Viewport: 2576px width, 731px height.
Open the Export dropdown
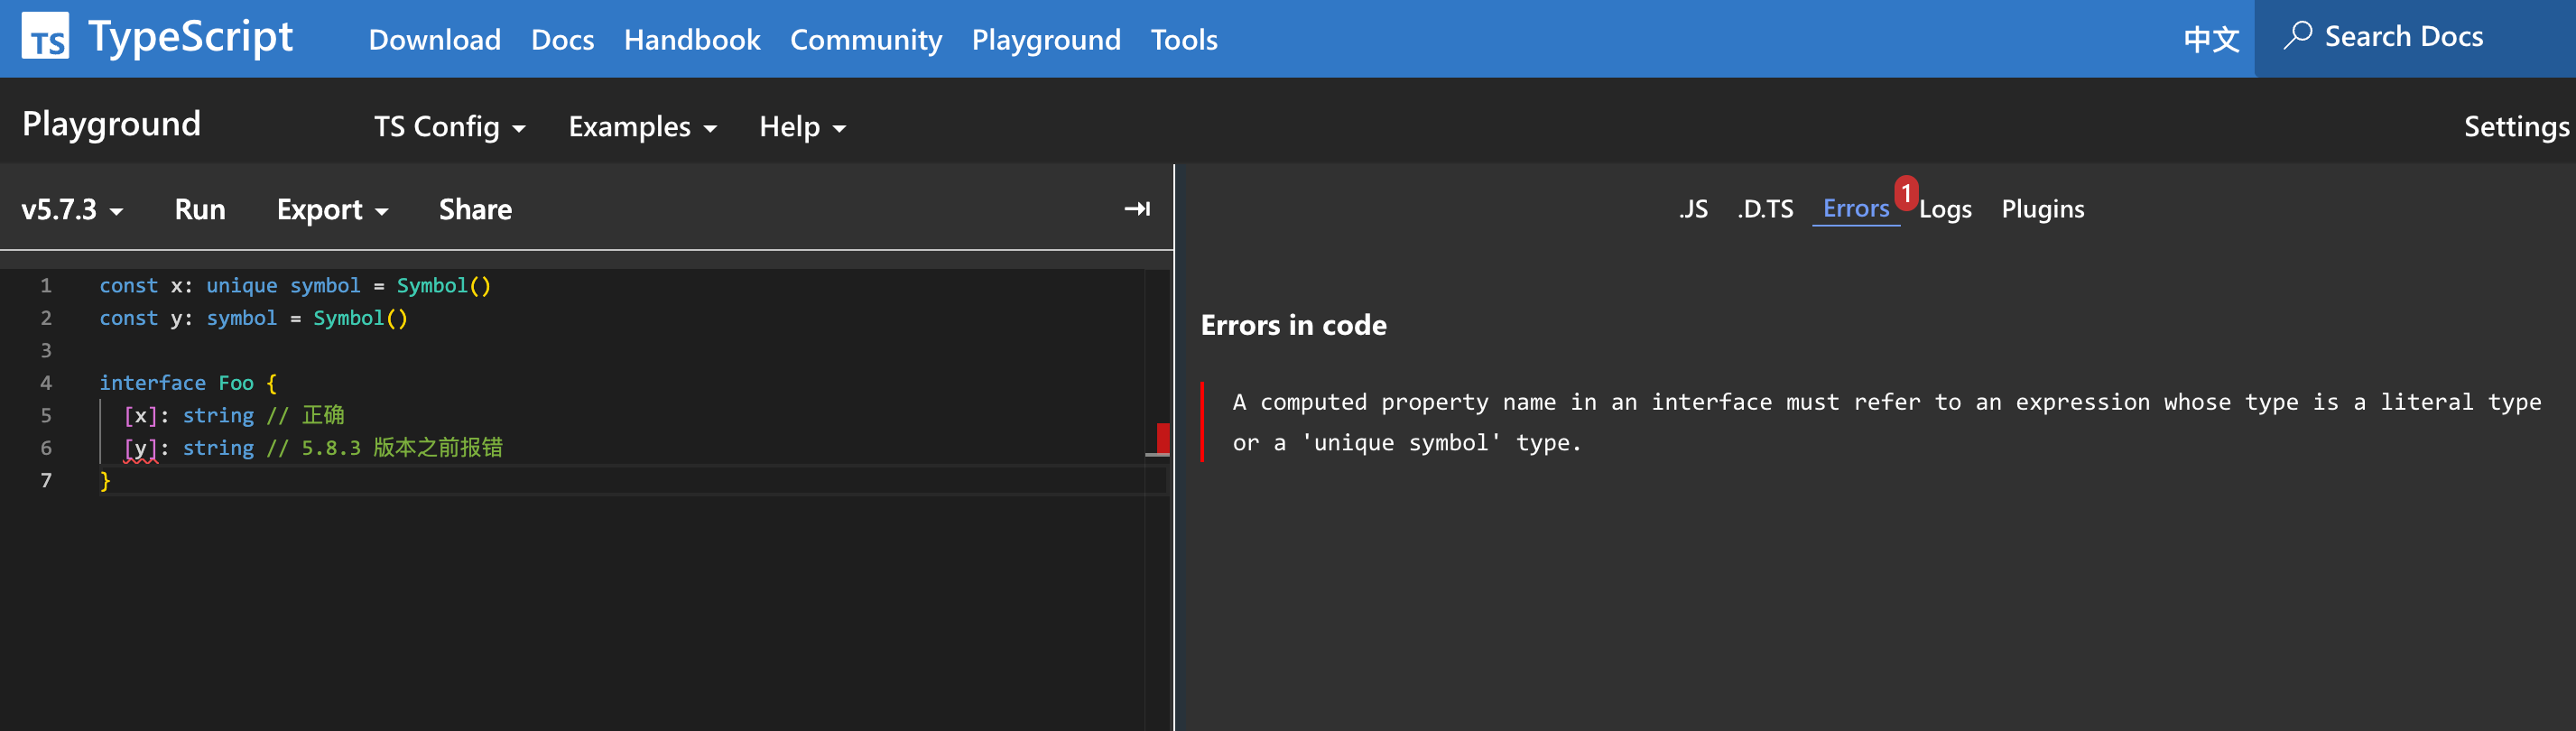332,210
